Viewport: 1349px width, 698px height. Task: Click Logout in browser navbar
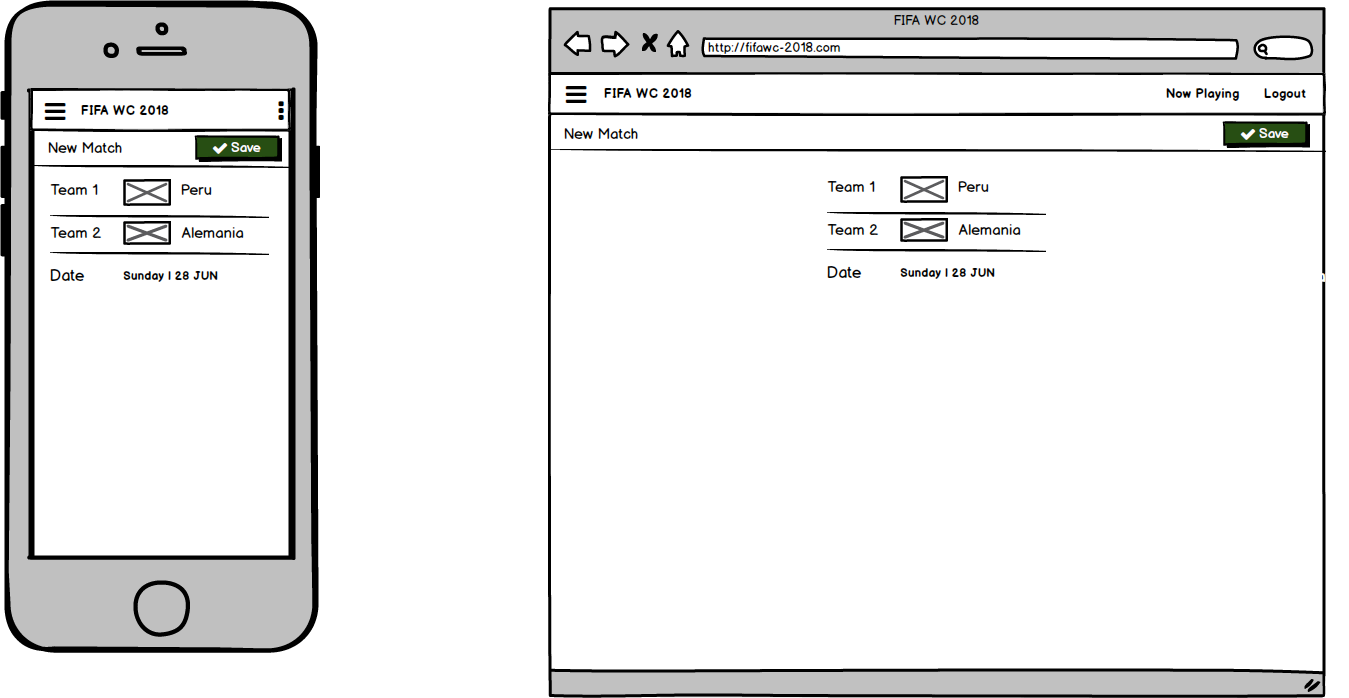[1285, 94]
